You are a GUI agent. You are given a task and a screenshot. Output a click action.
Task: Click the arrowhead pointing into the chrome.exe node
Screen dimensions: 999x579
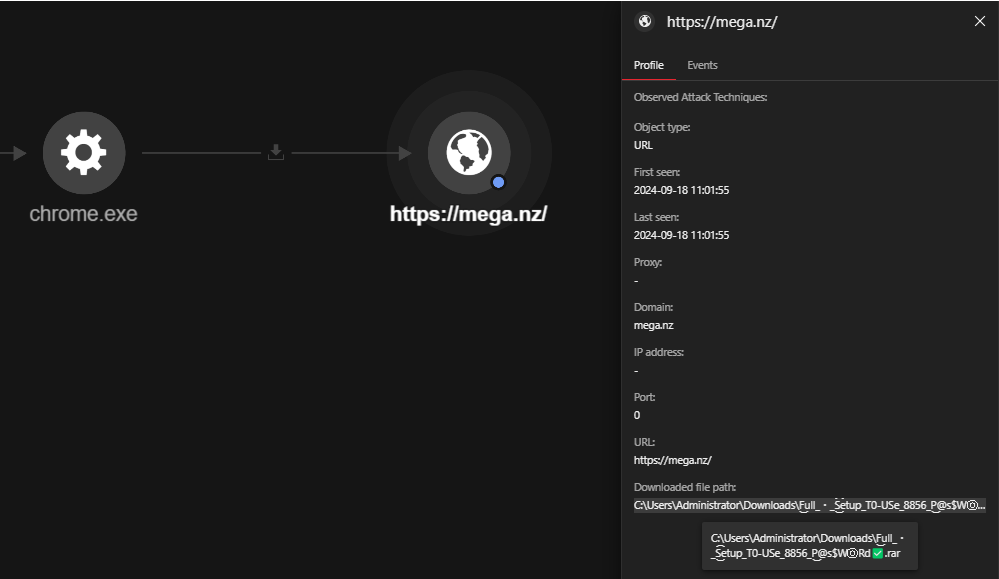[19, 153]
